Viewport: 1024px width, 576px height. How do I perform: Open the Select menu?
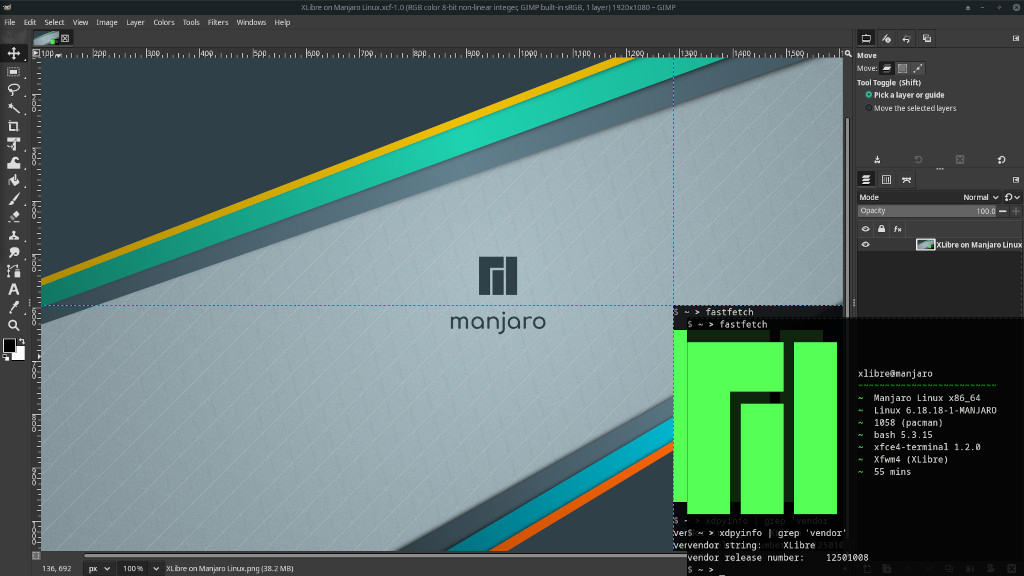tap(54, 22)
